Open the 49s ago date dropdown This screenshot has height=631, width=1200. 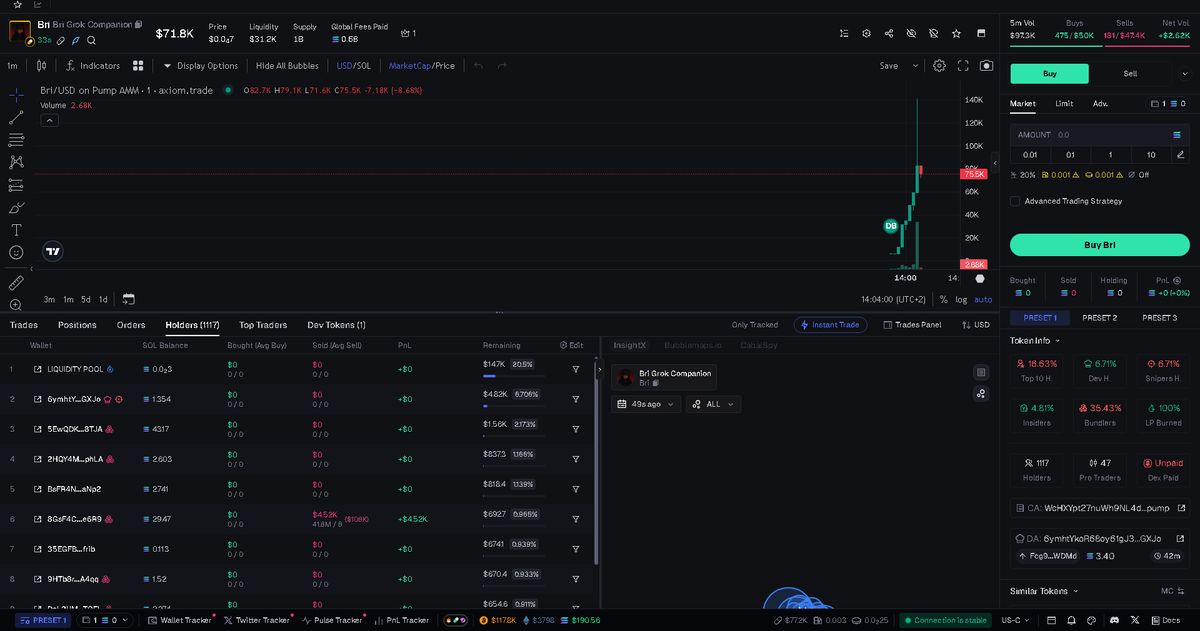[x=646, y=404]
